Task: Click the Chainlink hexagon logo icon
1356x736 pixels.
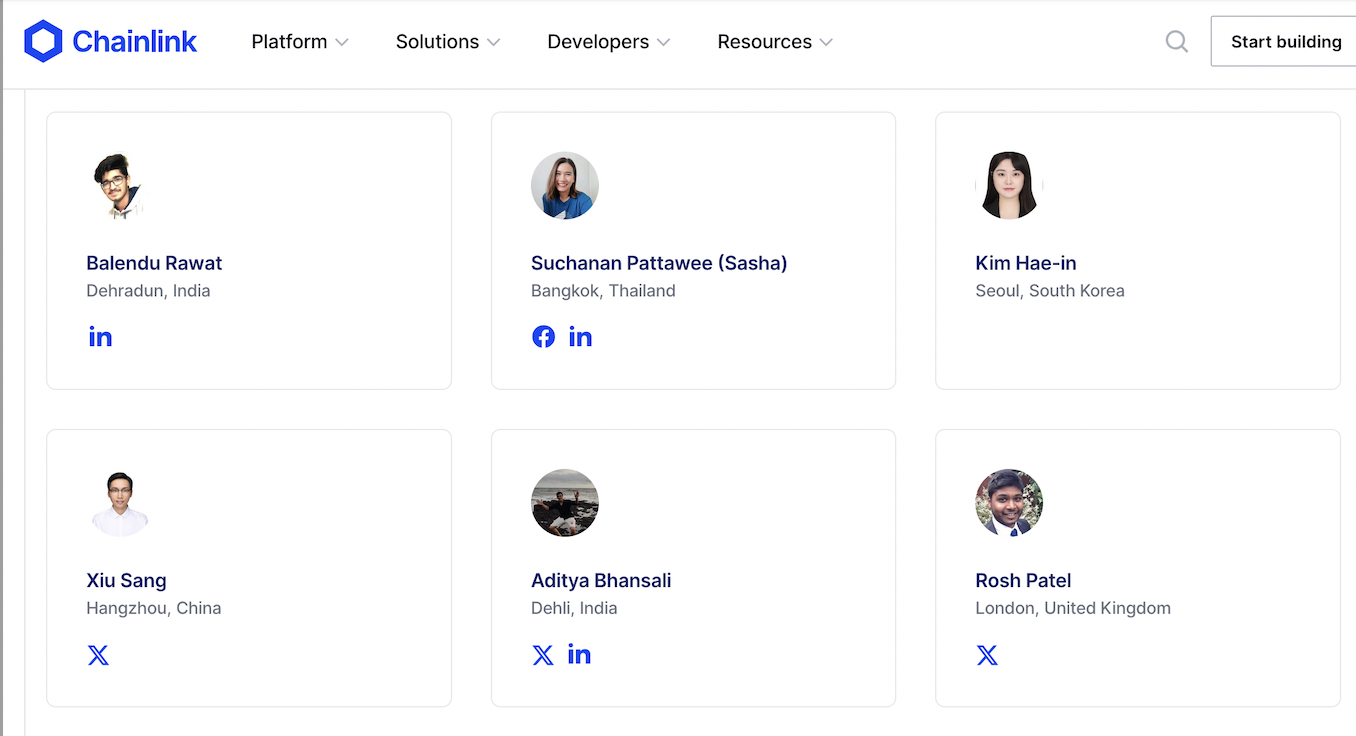Action: point(43,41)
